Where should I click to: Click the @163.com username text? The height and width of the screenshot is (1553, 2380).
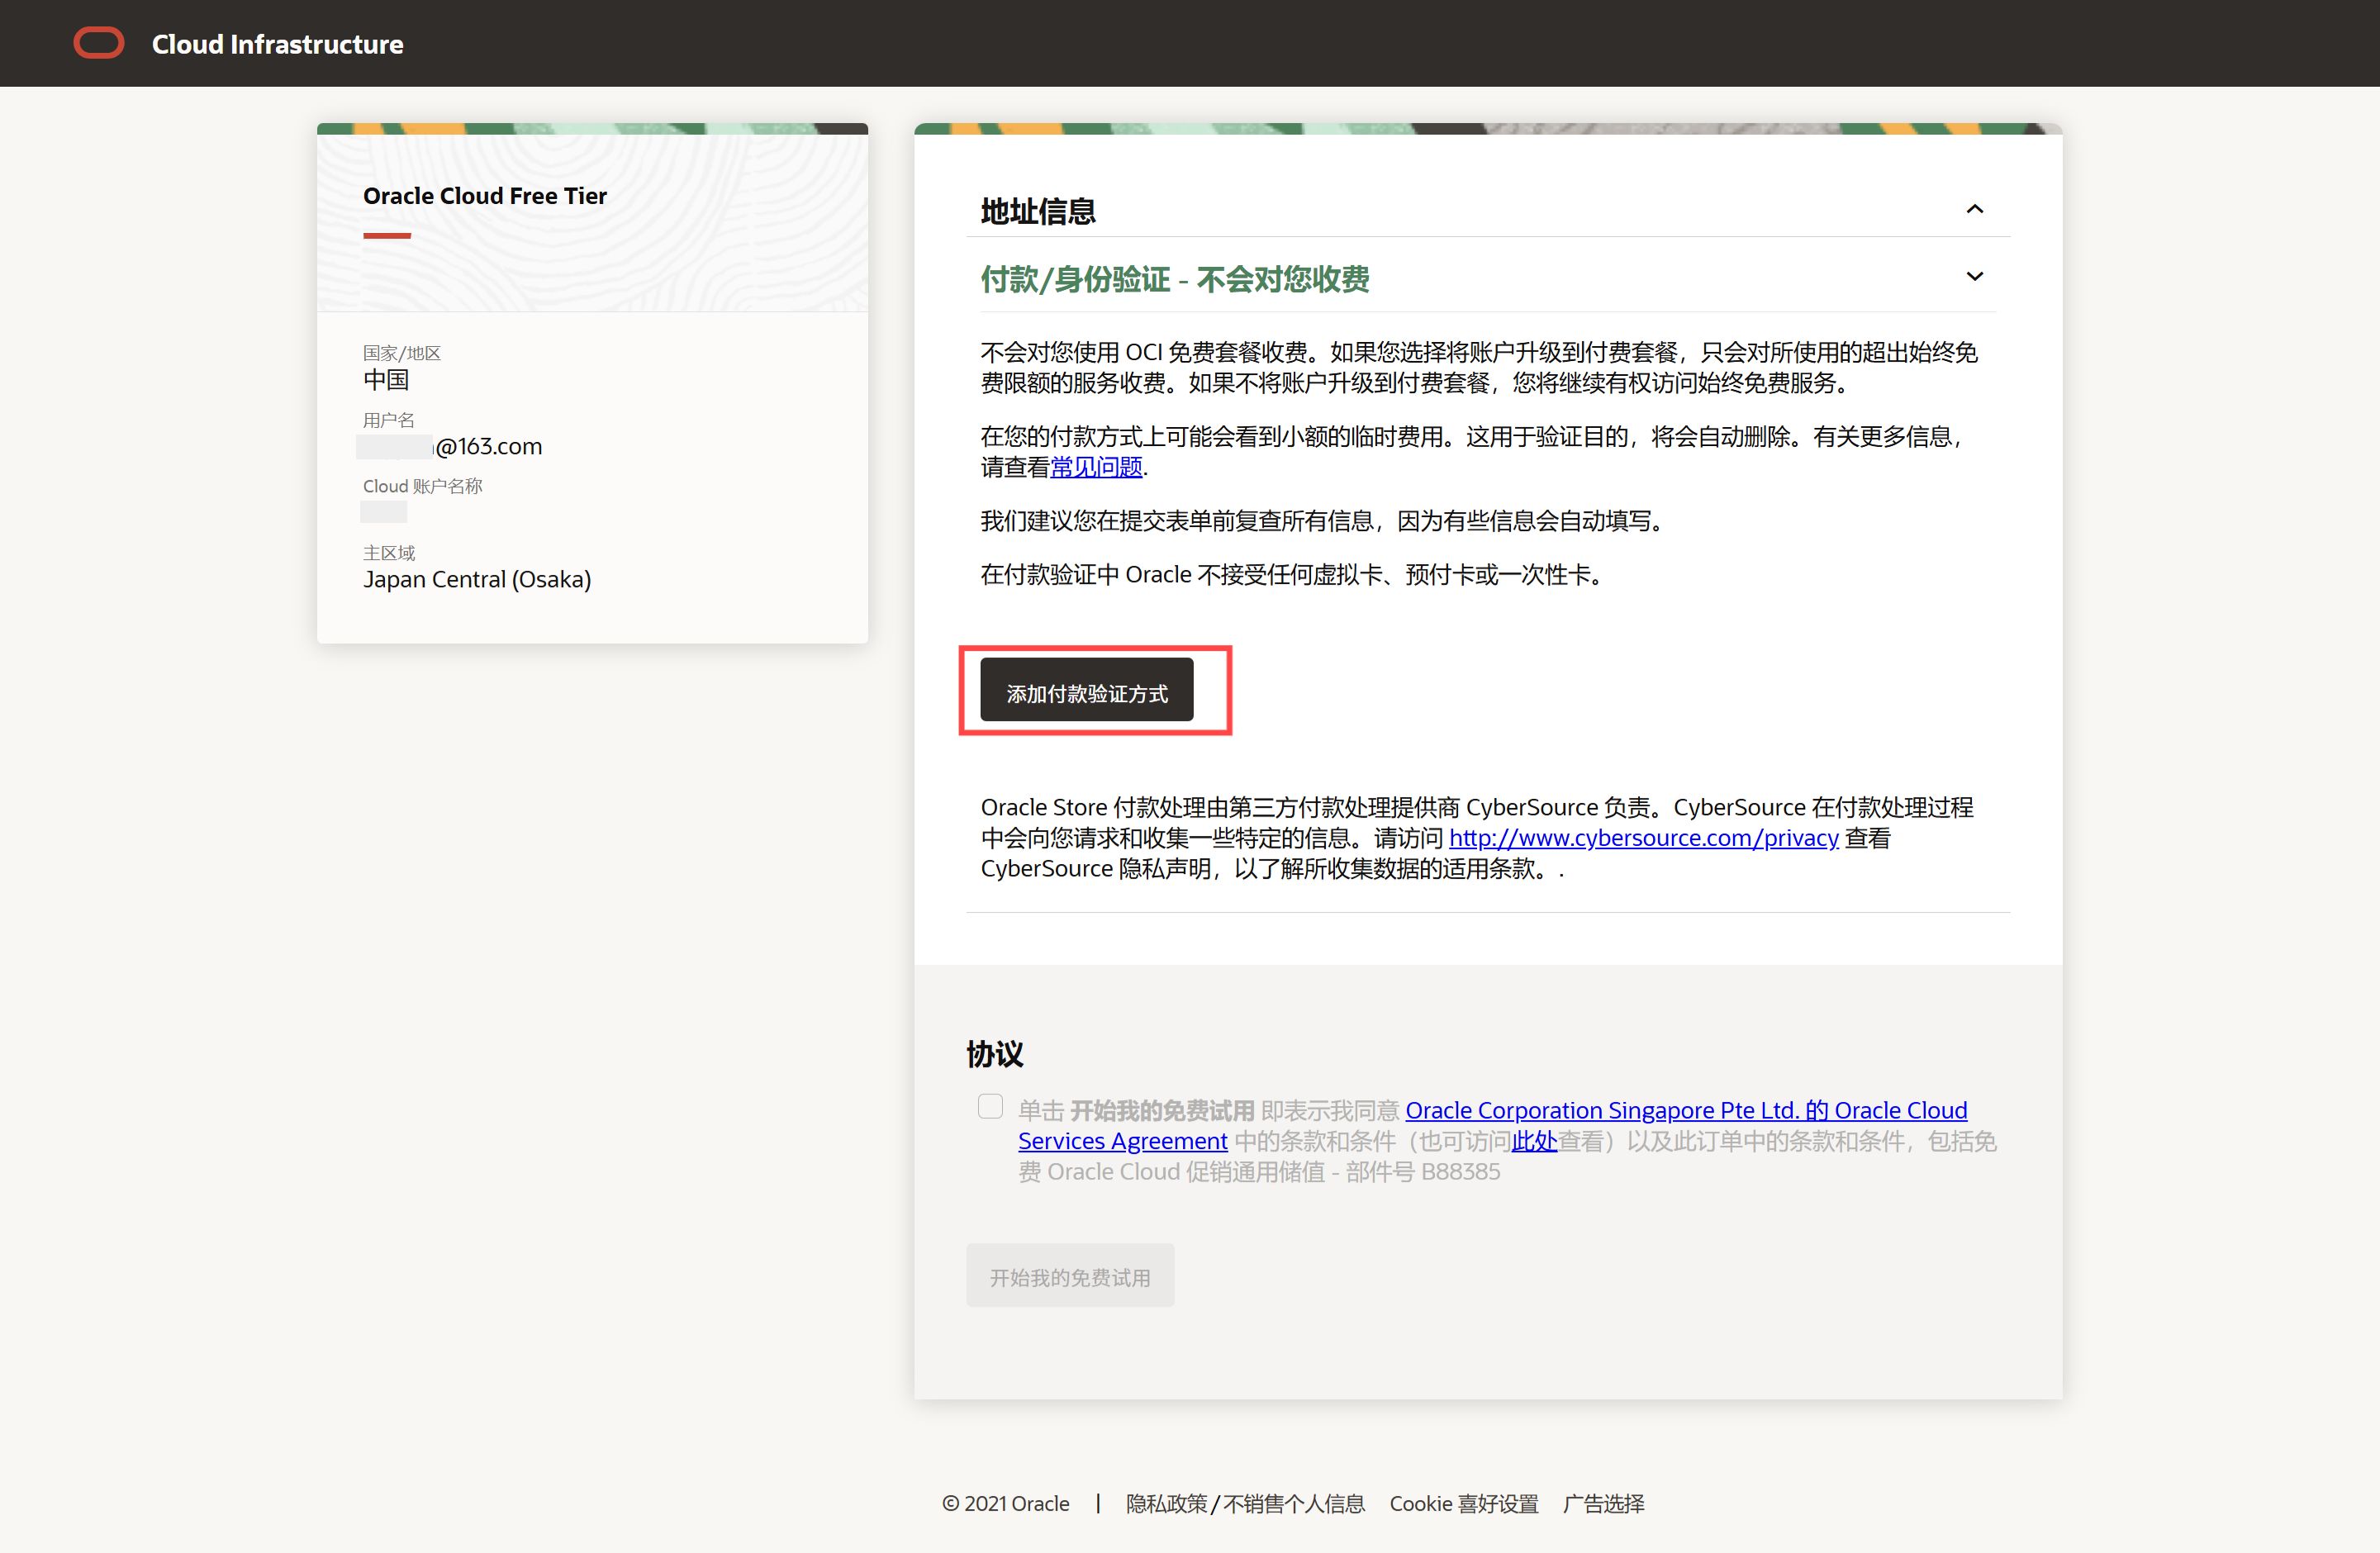coord(488,446)
